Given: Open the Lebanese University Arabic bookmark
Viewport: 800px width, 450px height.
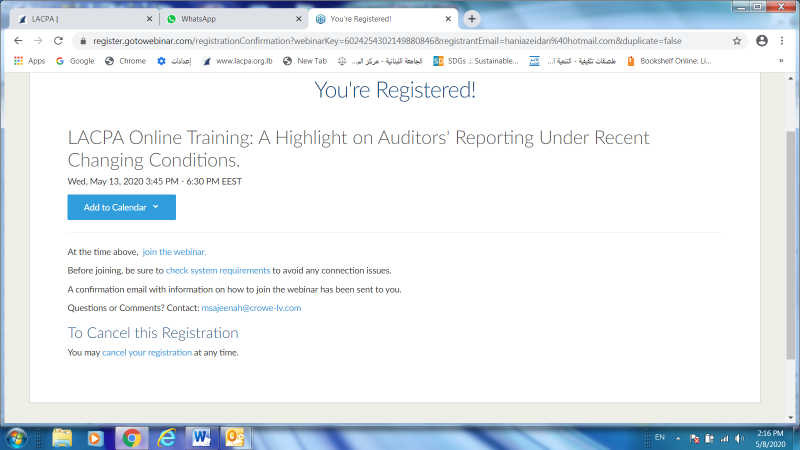Looking at the screenshot, I should [x=380, y=61].
